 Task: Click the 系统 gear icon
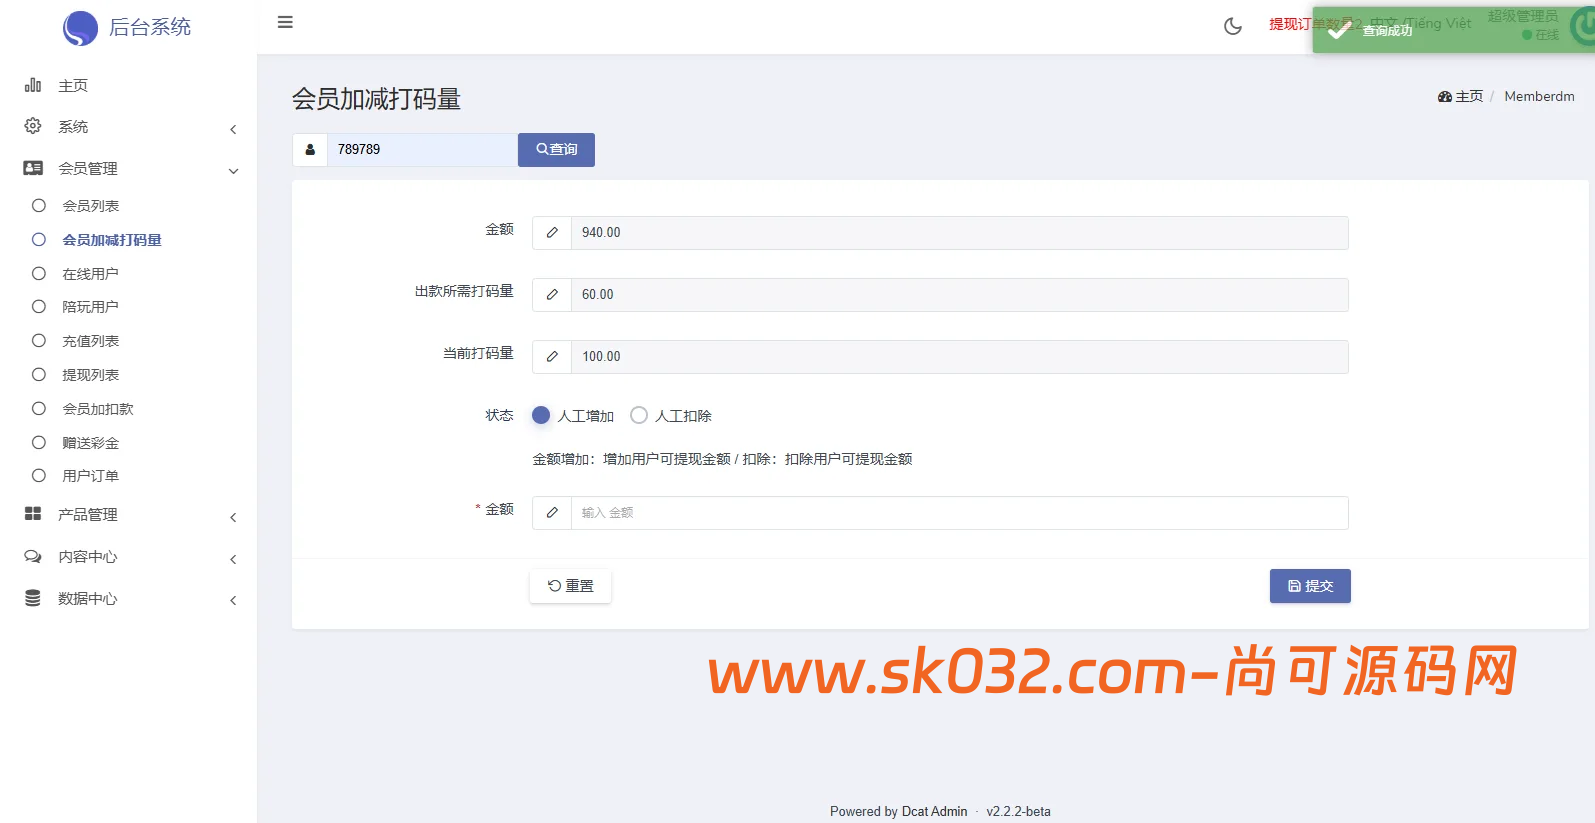[33, 126]
